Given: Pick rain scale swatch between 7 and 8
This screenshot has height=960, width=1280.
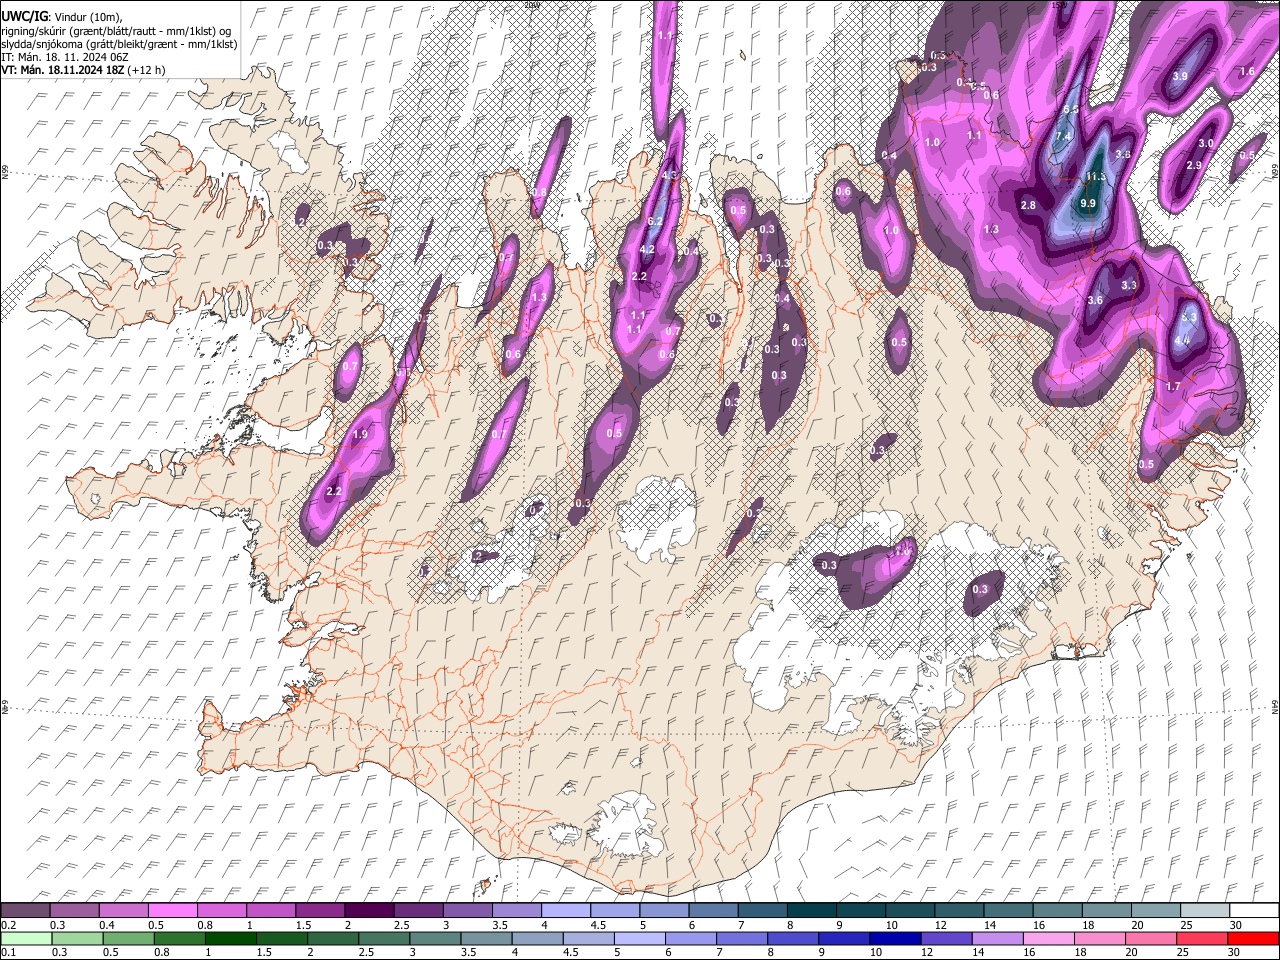Looking at the screenshot, I should 742,938.
